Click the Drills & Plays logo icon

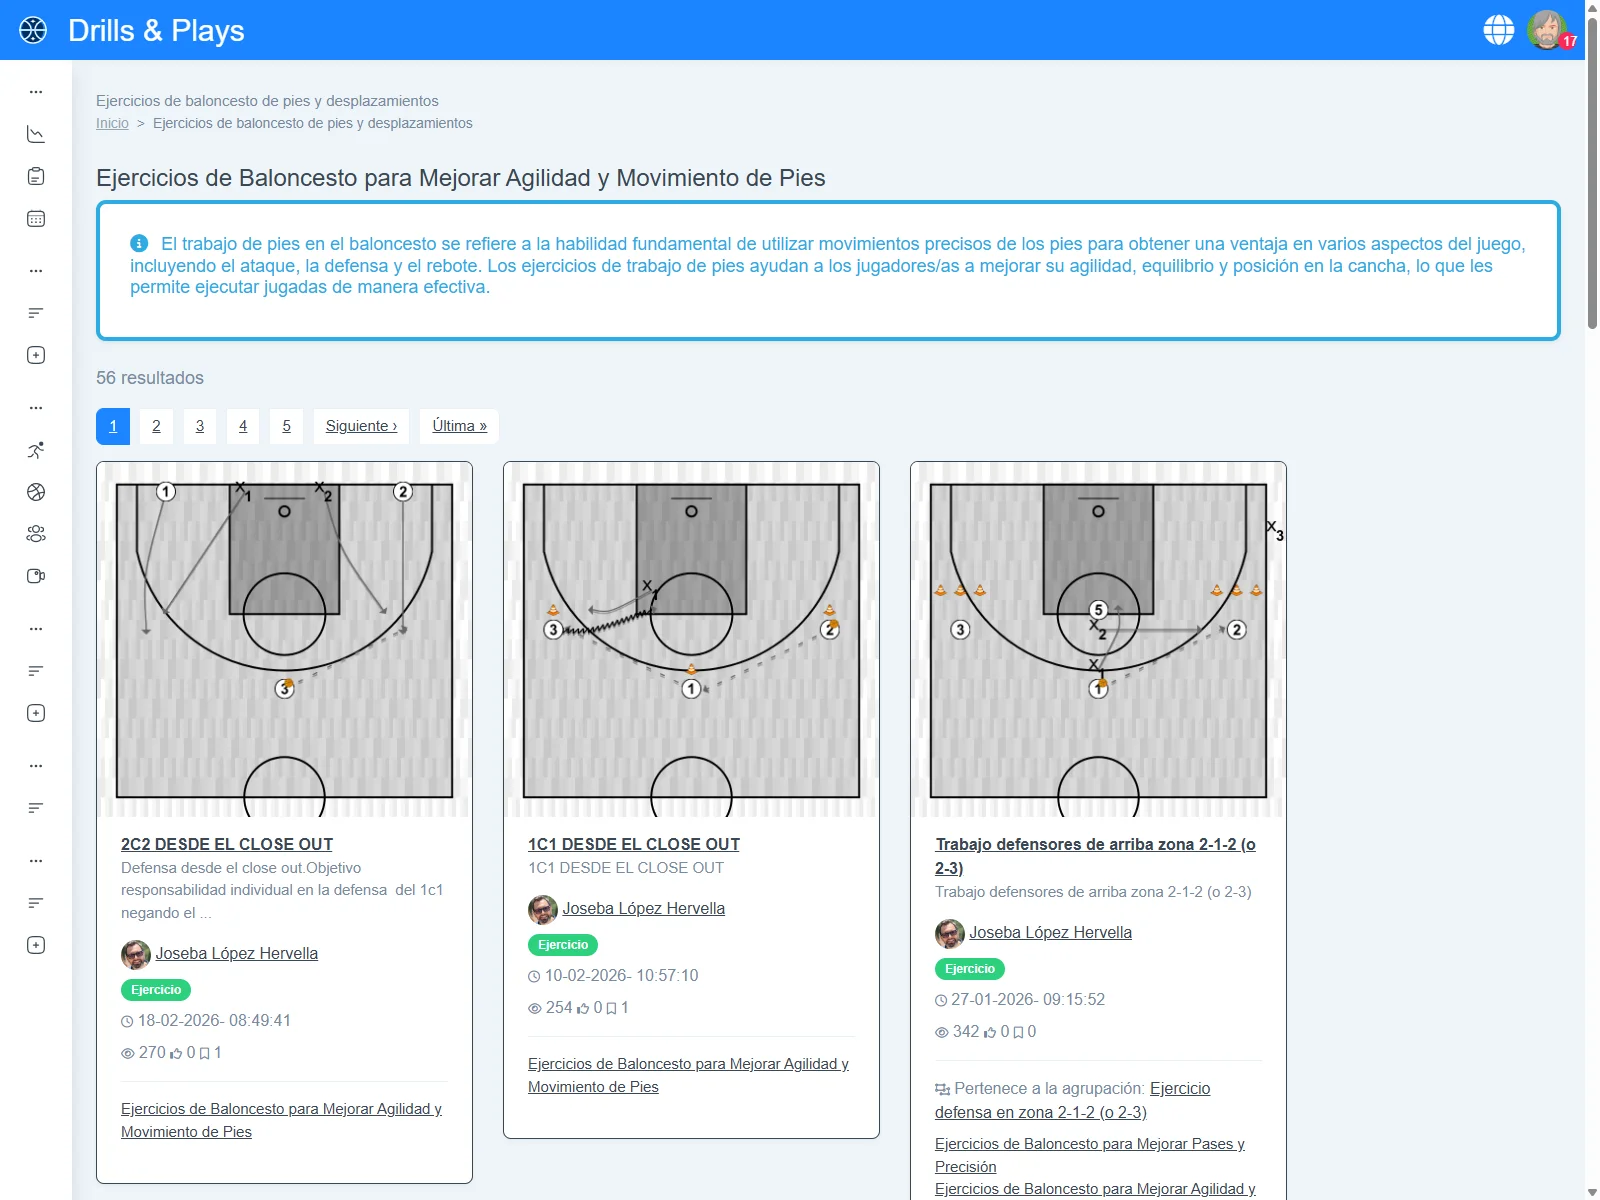[x=33, y=30]
